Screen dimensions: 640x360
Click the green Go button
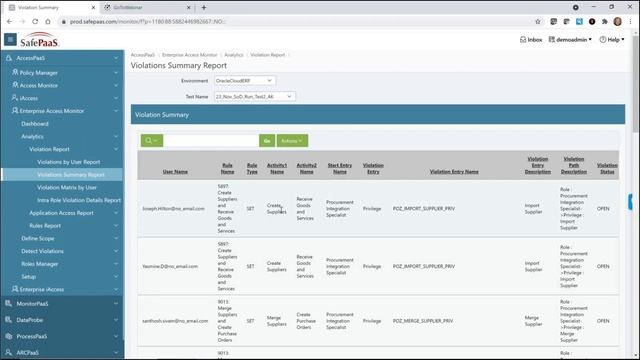267,141
